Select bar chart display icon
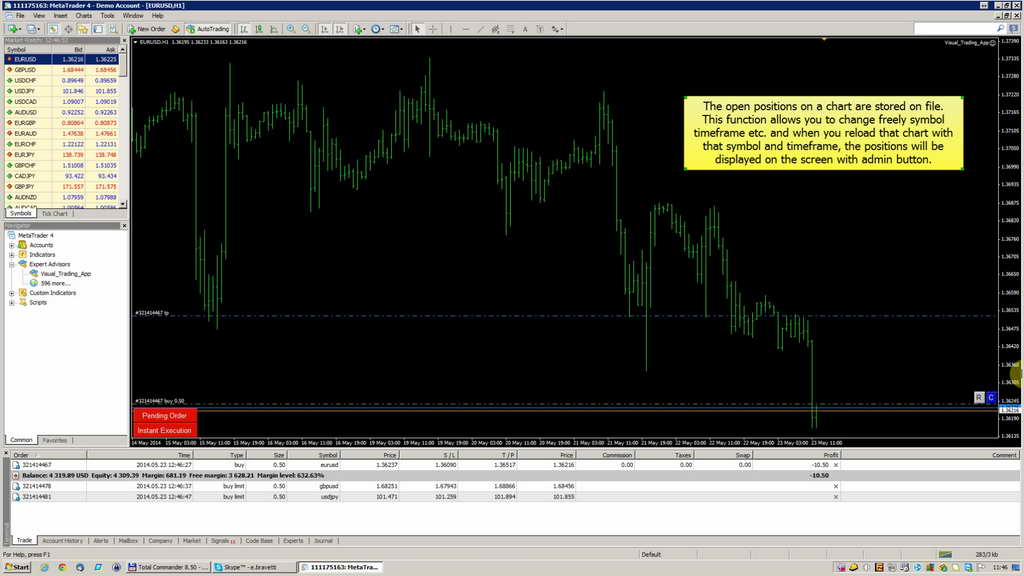Image resolution: width=1024 pixels, height=576 pixels. (244, 29)
